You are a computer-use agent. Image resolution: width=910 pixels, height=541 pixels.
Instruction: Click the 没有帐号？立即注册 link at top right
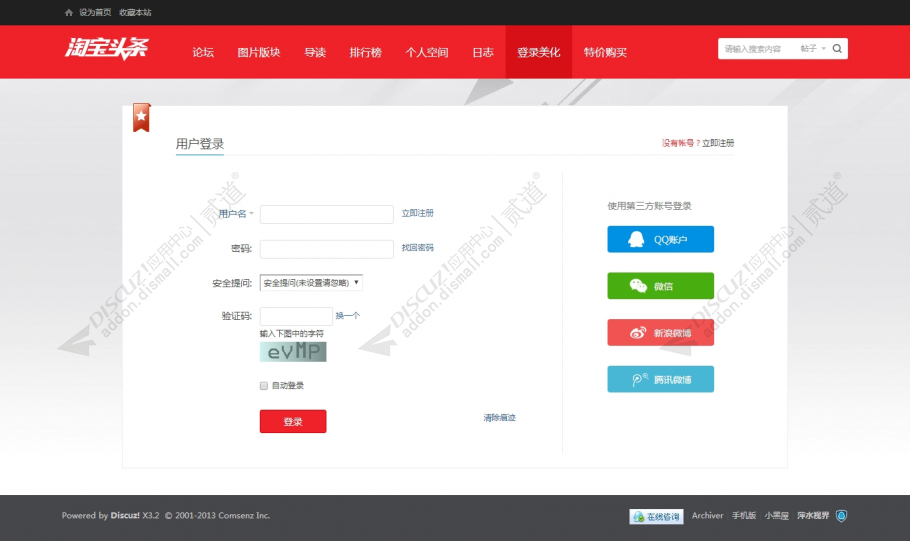(698, 143)
